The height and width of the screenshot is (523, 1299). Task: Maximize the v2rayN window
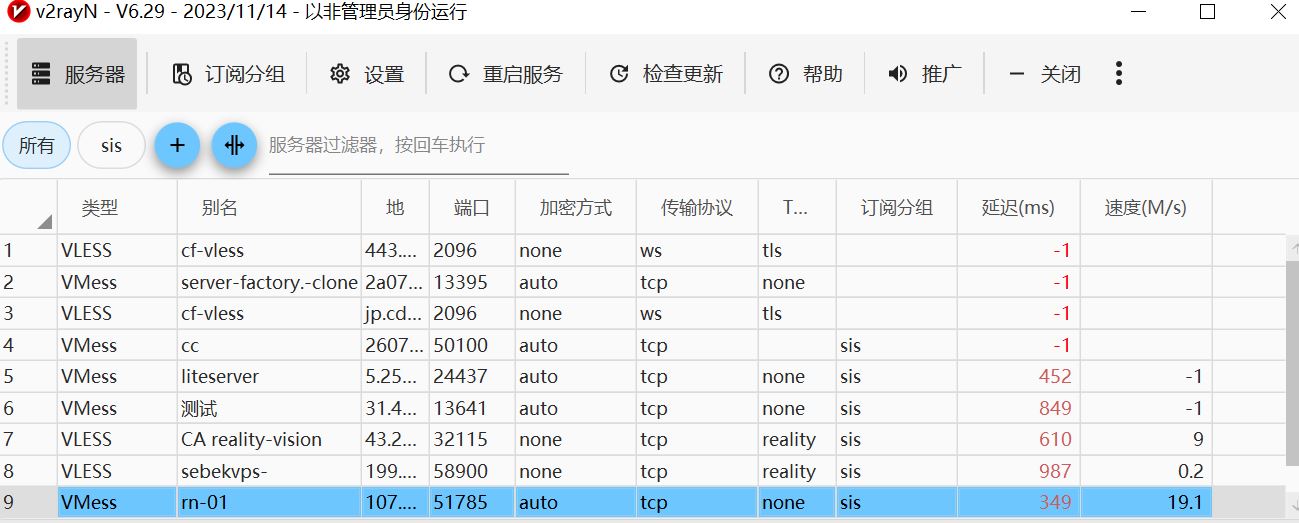[x=1207, y=12]
